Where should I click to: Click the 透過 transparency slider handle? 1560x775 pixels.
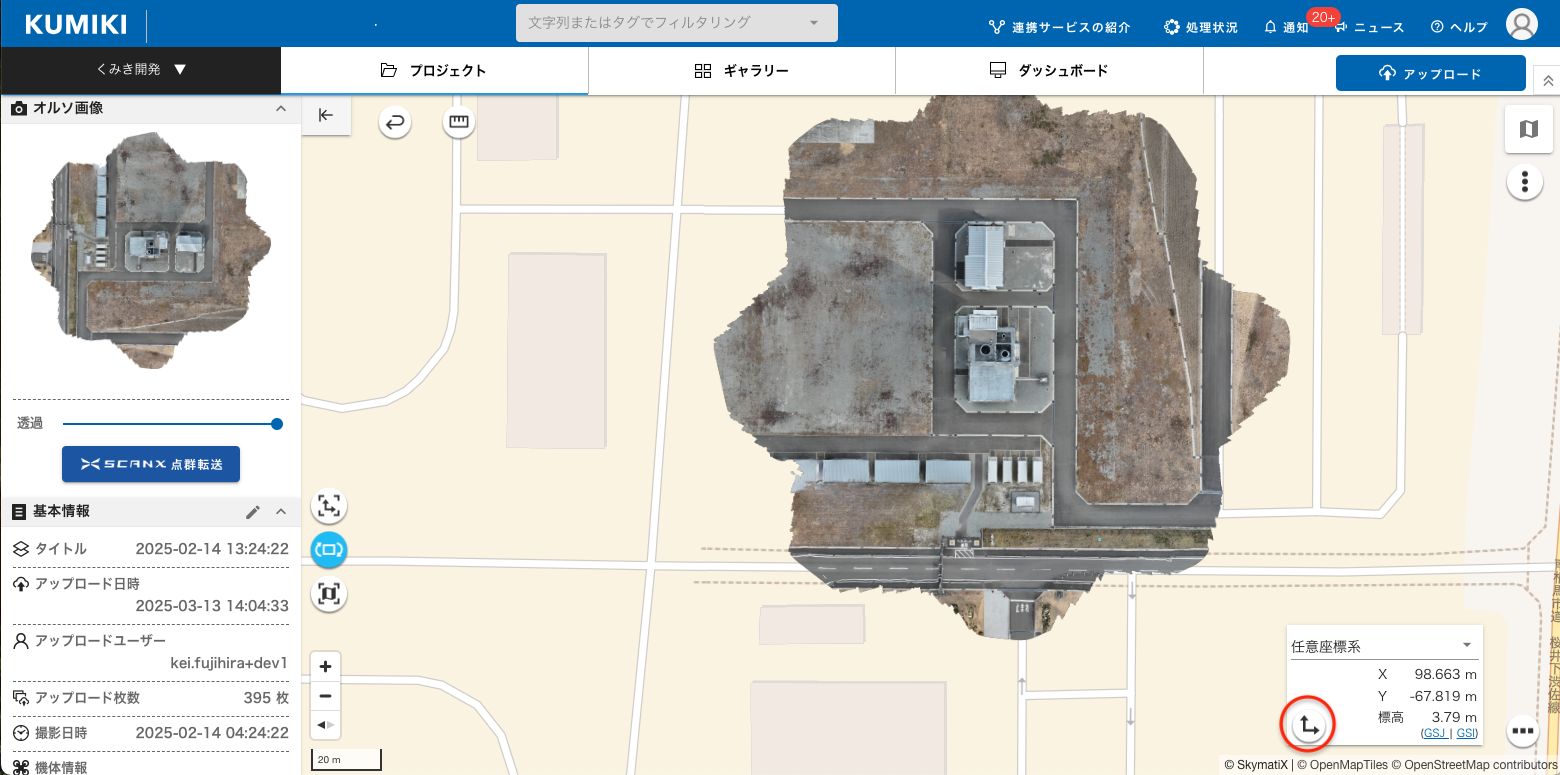277,424
